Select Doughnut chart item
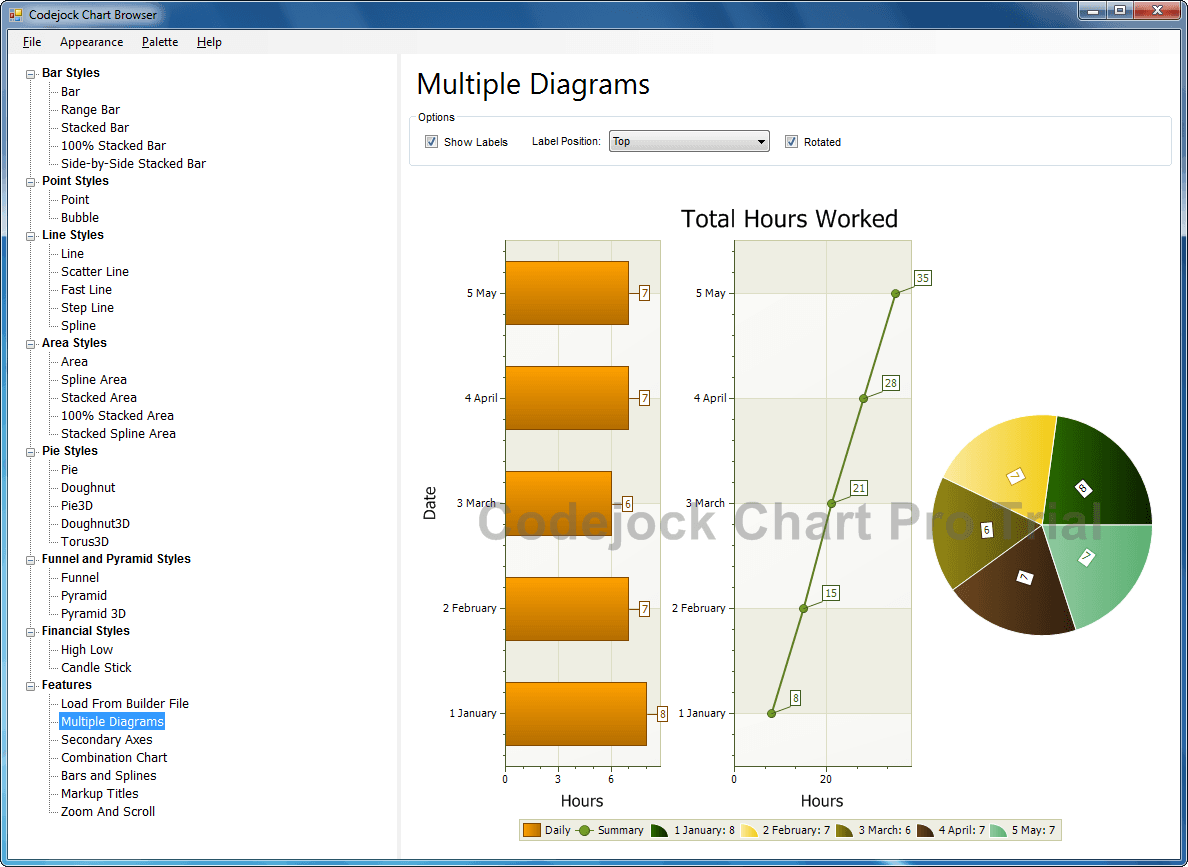 [88, 488]
